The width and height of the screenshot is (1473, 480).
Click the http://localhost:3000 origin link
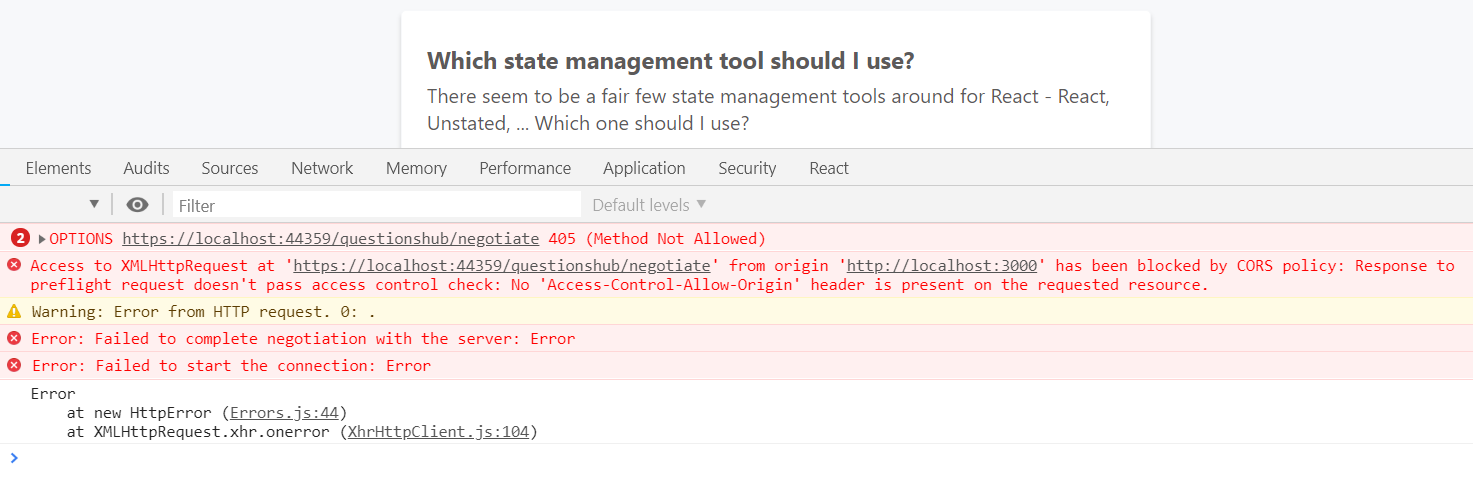941,265
